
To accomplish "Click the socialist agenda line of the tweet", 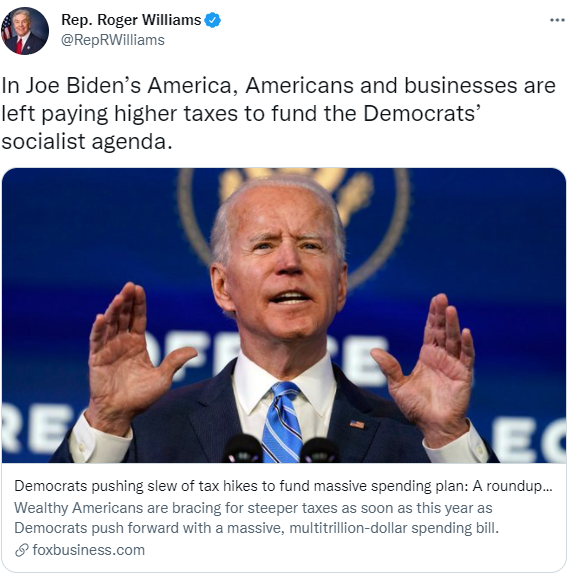I will [87, 142].
